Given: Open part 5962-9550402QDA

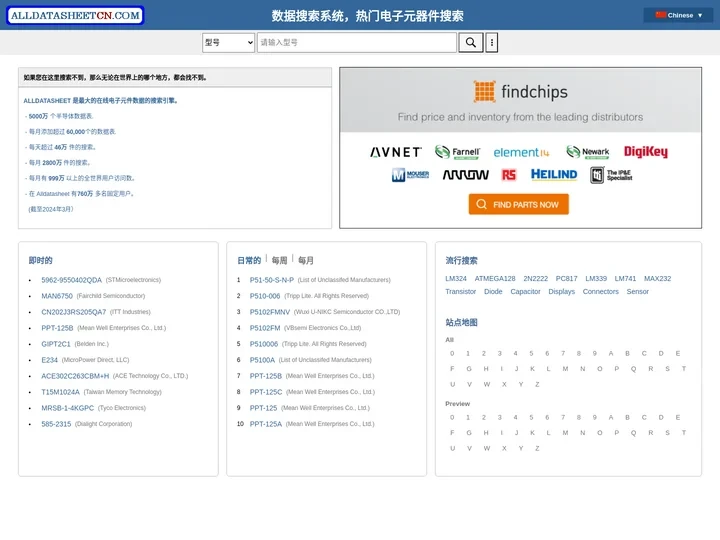Looking at the screenshot, I should pos(72,280).
